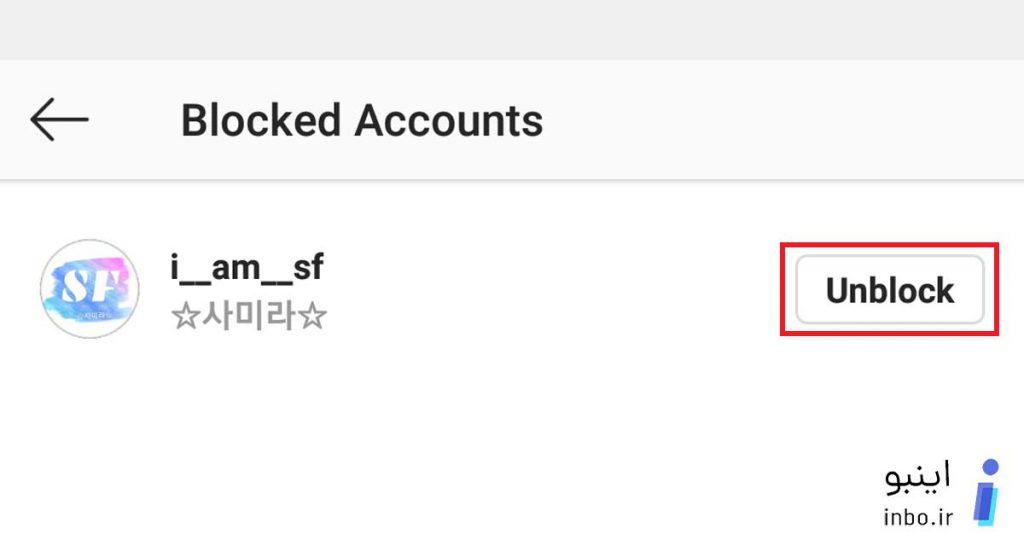The height and width of the screenshot is (540, 1024).
Task: Click the gray status strip at top
Action: tap(512, 29)
